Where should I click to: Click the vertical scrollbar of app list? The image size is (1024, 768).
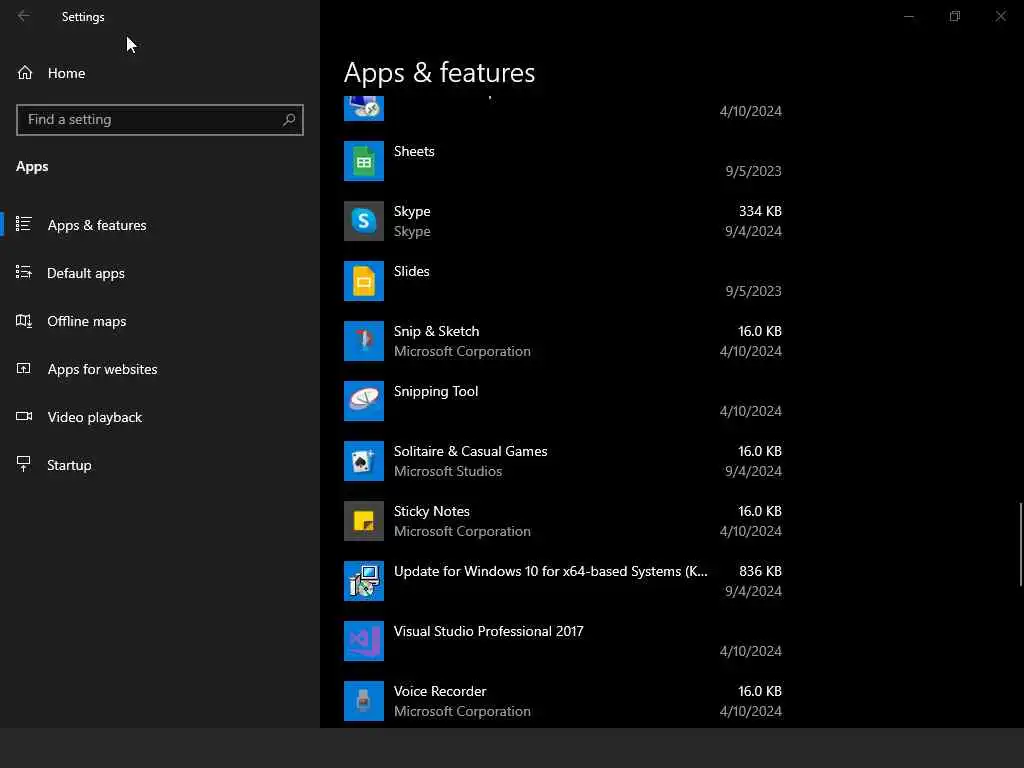pos(1020,545)
